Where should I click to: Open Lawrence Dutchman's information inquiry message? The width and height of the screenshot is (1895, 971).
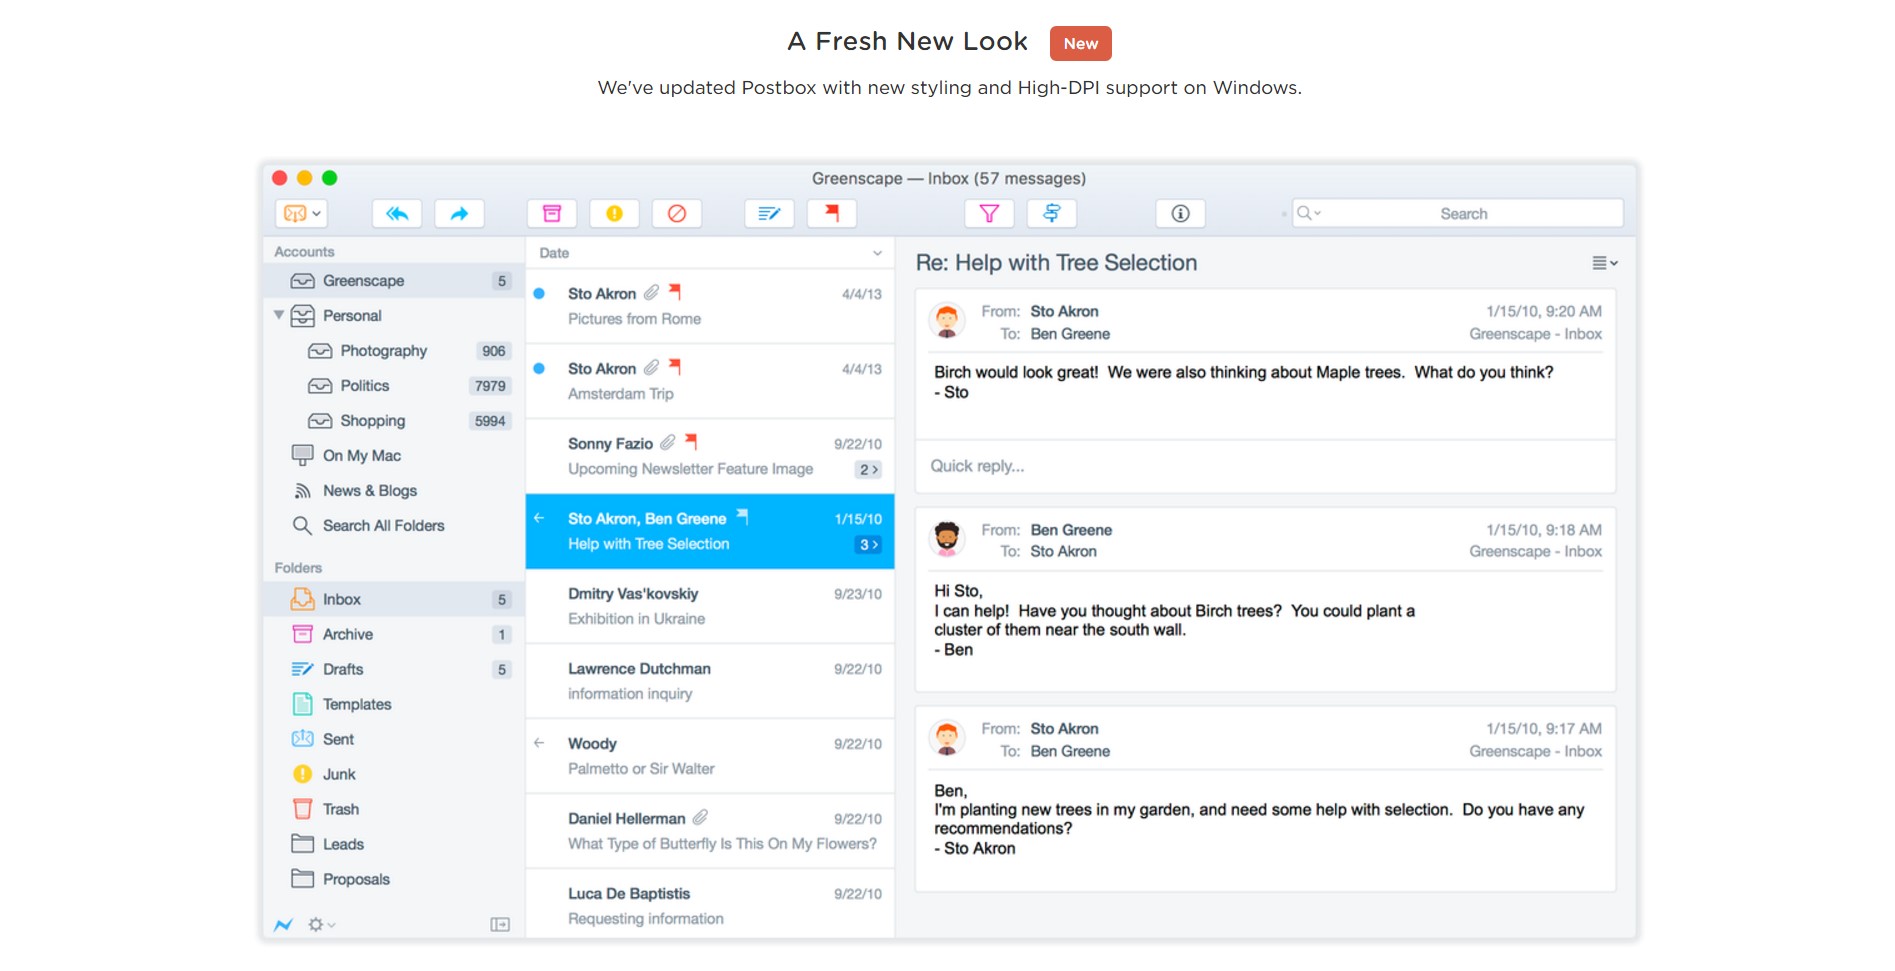tap(710, 681)
